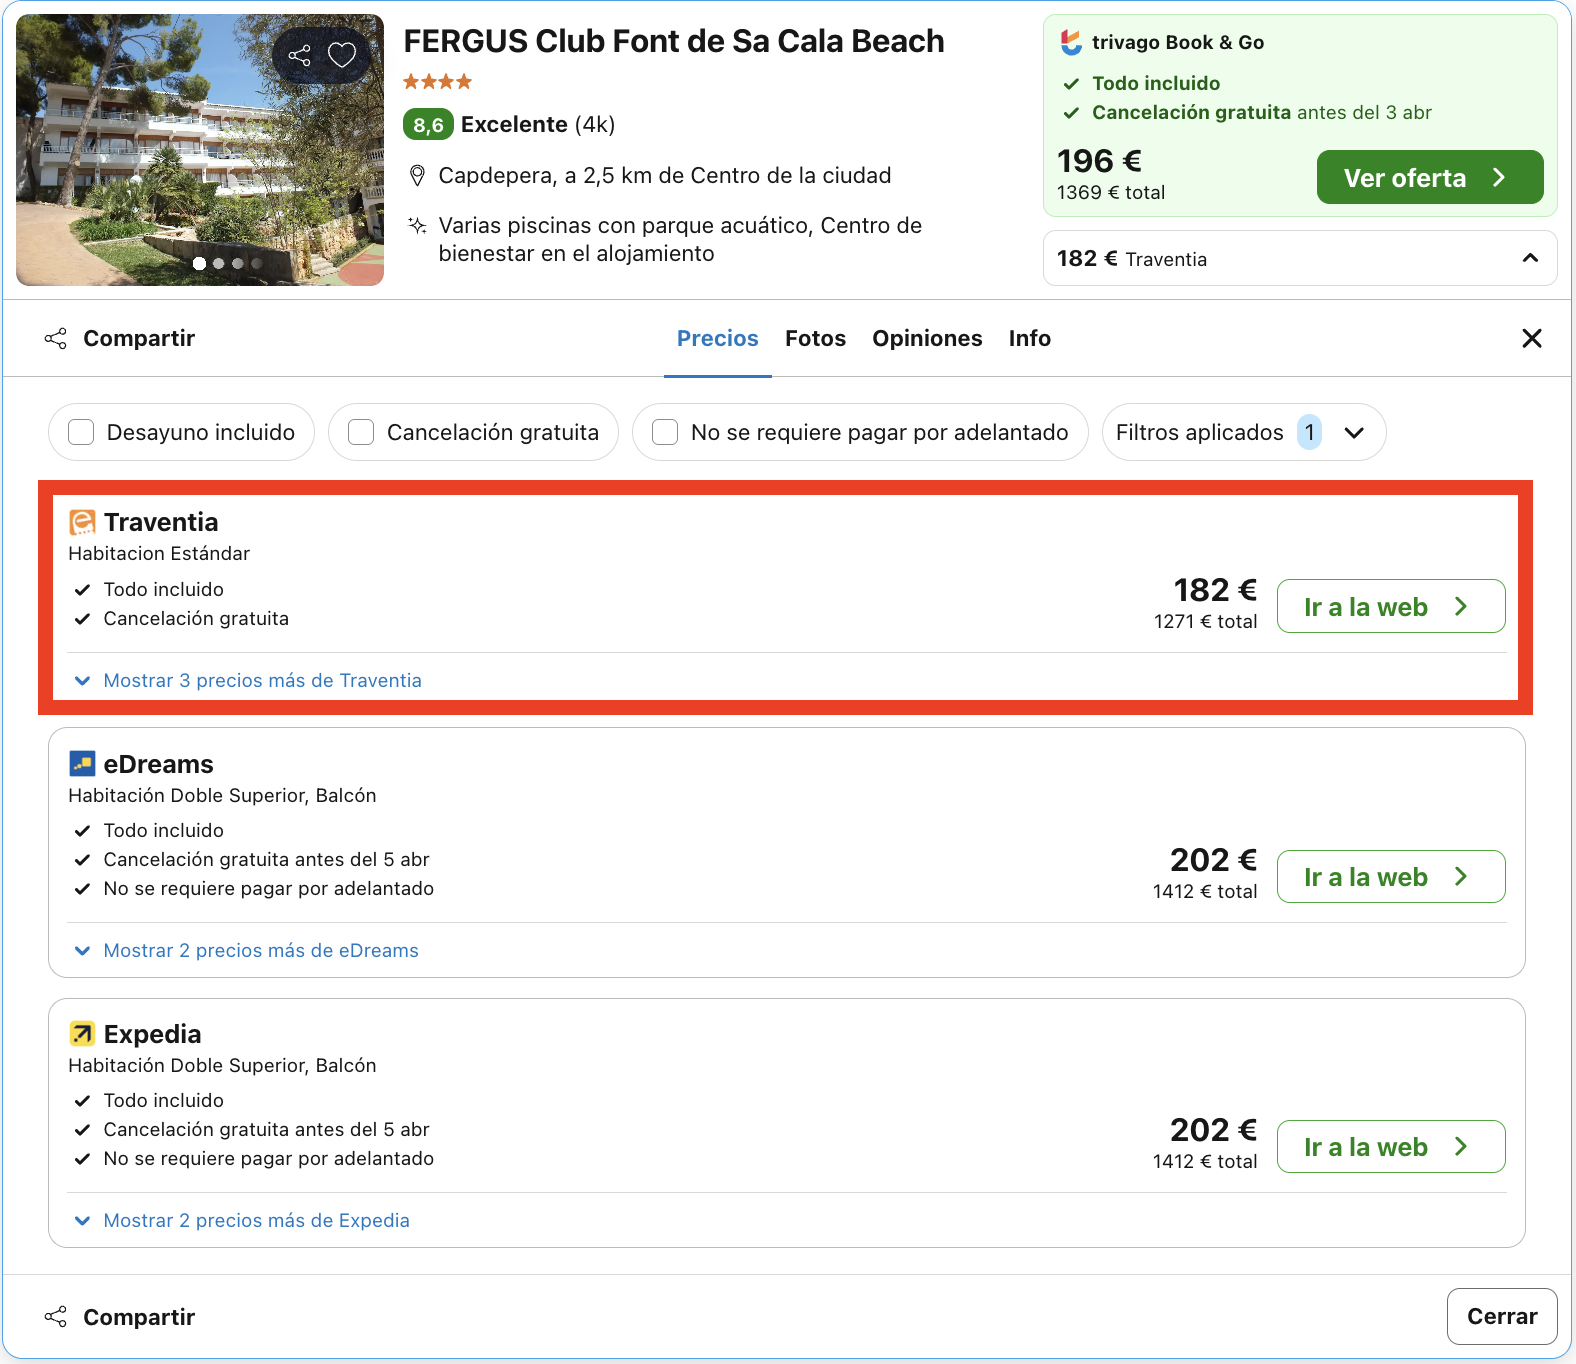This screenshot has width=1576, height=1364.
Task: Click hotel name FERGUS Club Font de Sa Cala Beach
Action: tap(673, 41)
